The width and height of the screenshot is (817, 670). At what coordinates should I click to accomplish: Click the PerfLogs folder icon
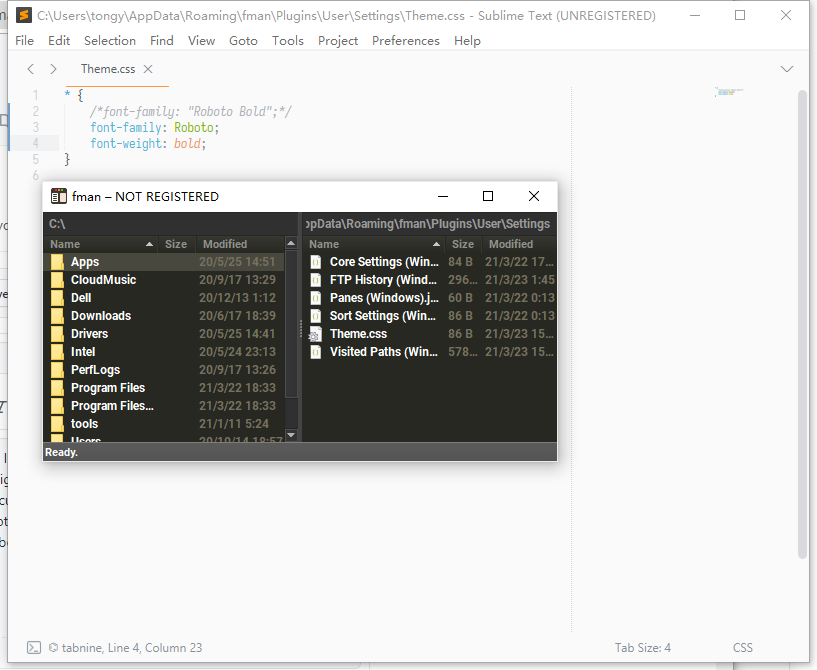point(57,370)
